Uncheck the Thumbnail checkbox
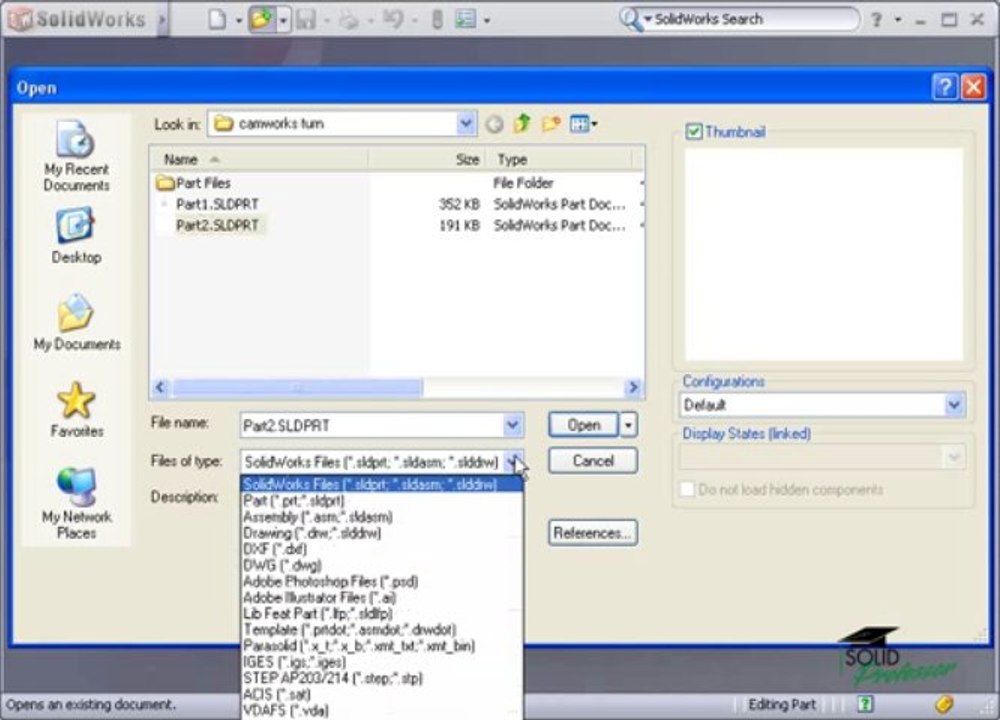This screenshot has width=1000, height=720. (693, 131)
